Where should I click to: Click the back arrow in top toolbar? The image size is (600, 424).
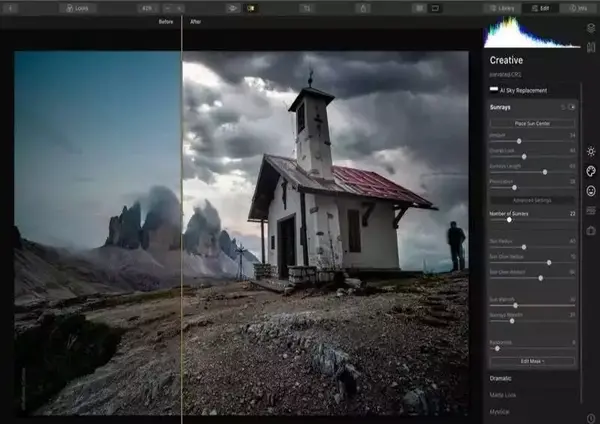click(x=10, y=8)
